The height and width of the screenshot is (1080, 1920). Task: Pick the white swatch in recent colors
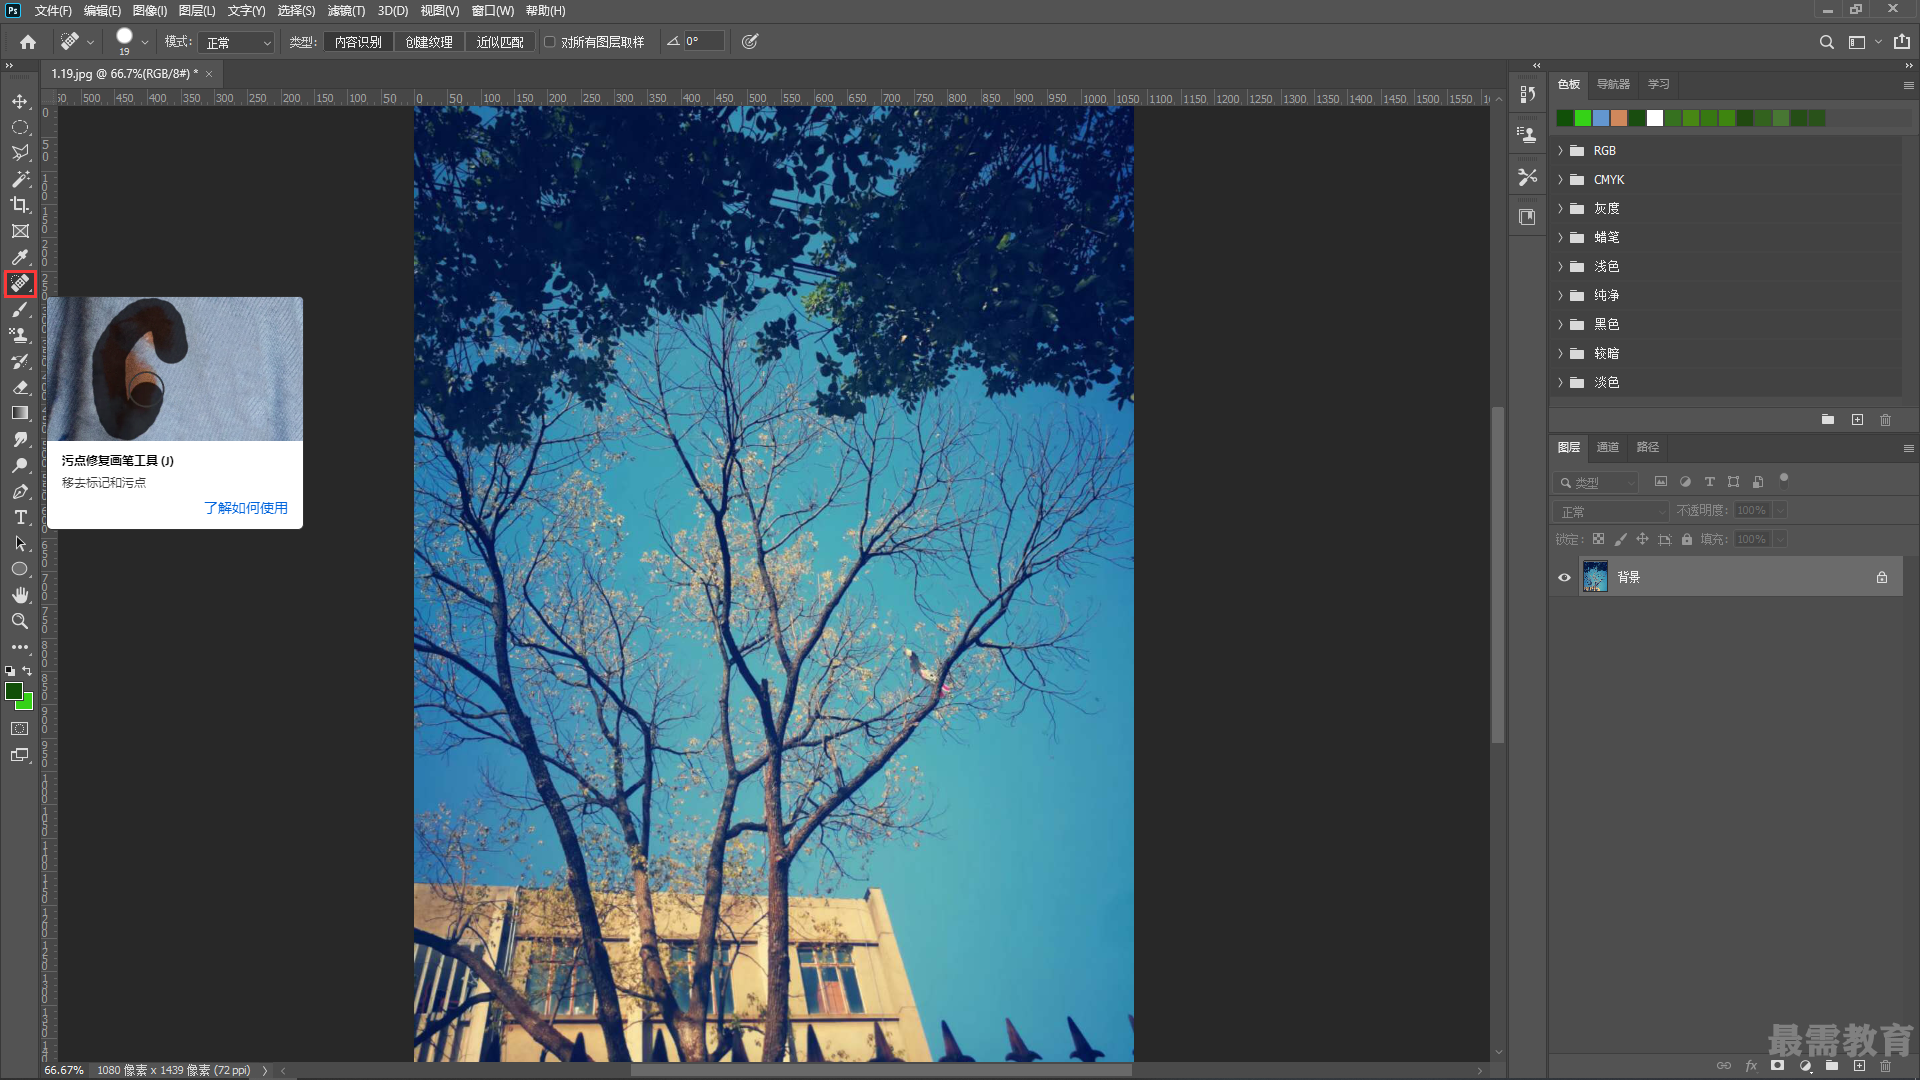click(1655, 118)
